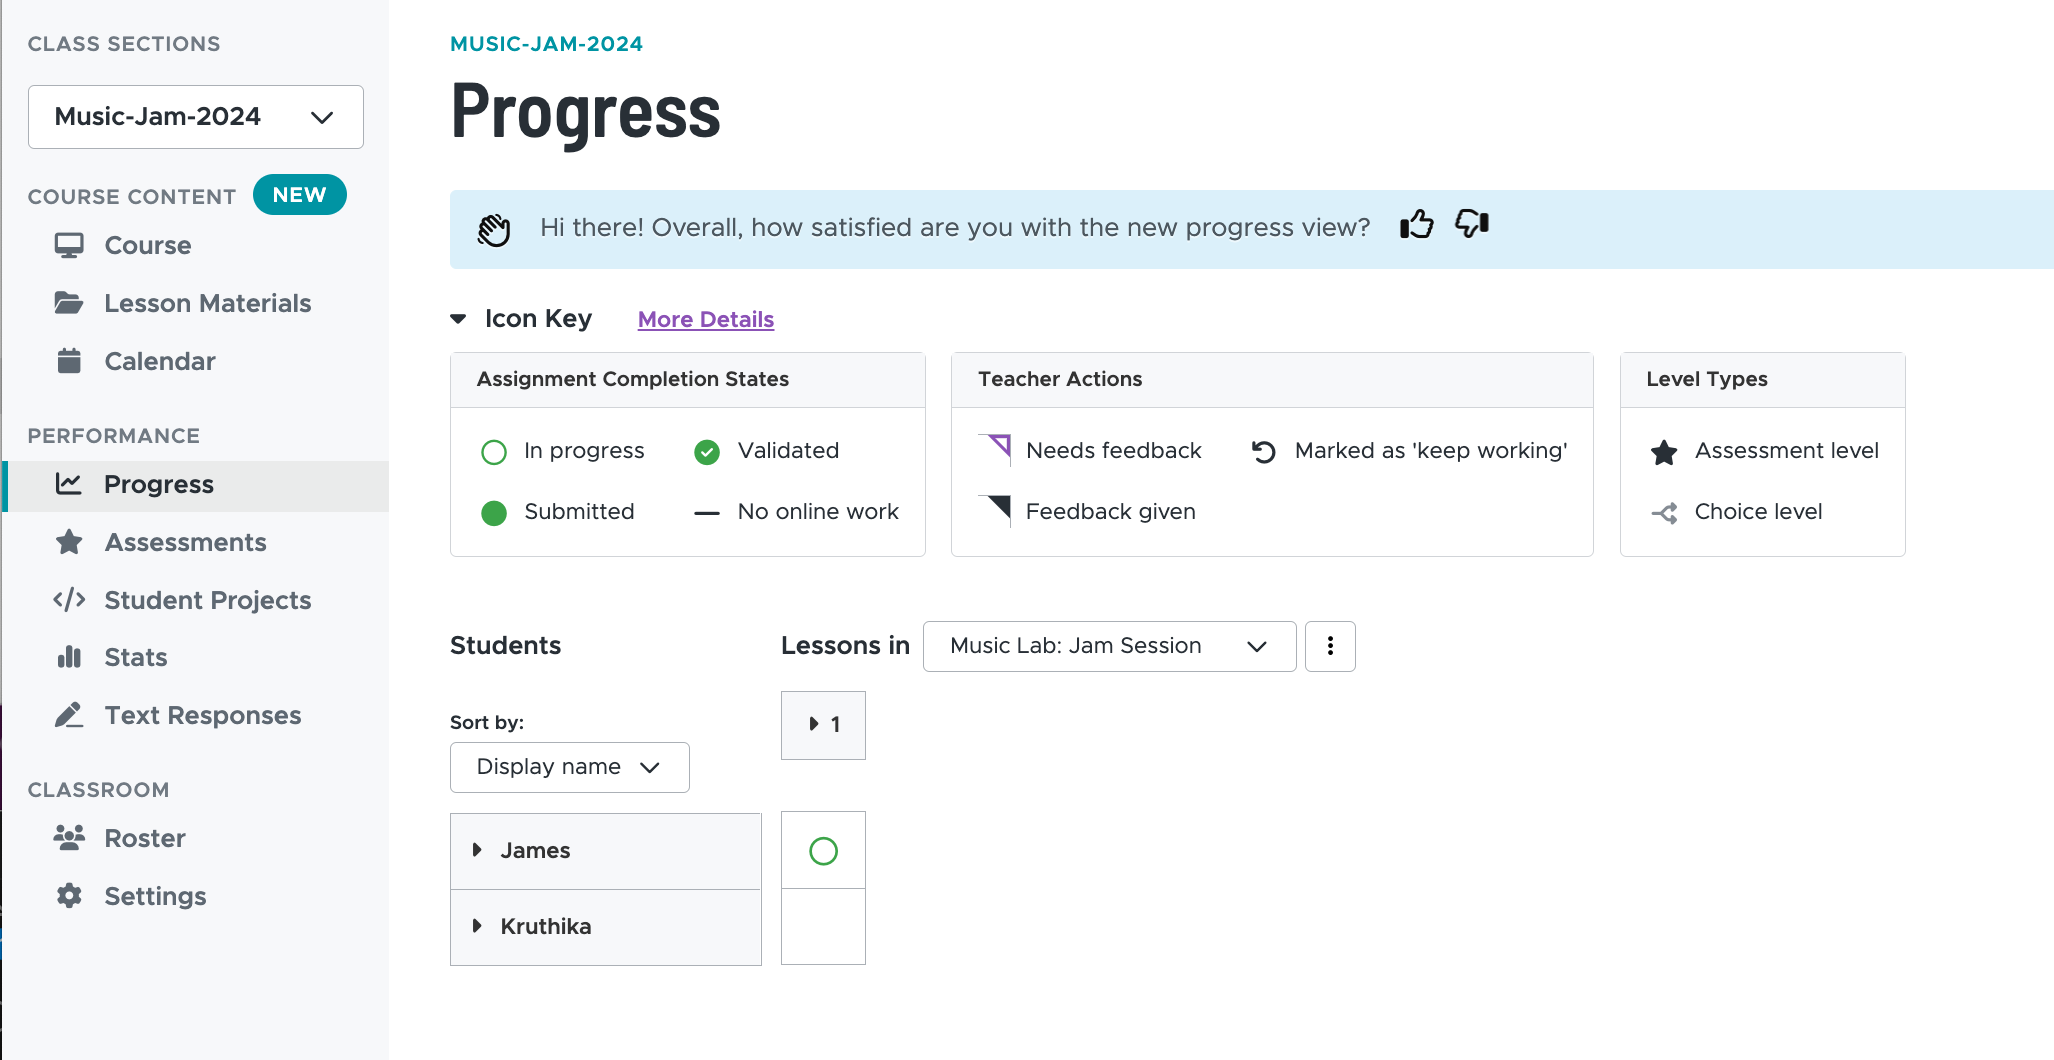Collapse the Icon Key section
The image size is (2054, 1060).
click(458, 319)
